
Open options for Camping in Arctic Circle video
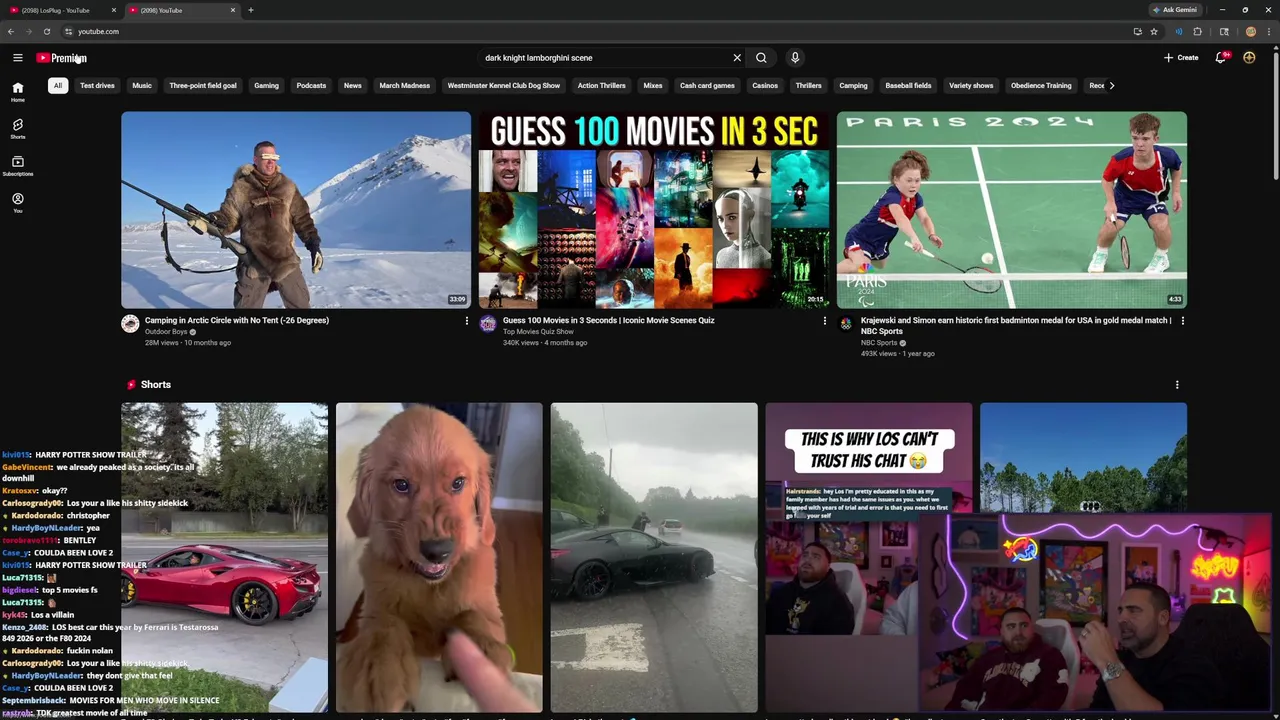pyautogui.click(x=466, y=321)
